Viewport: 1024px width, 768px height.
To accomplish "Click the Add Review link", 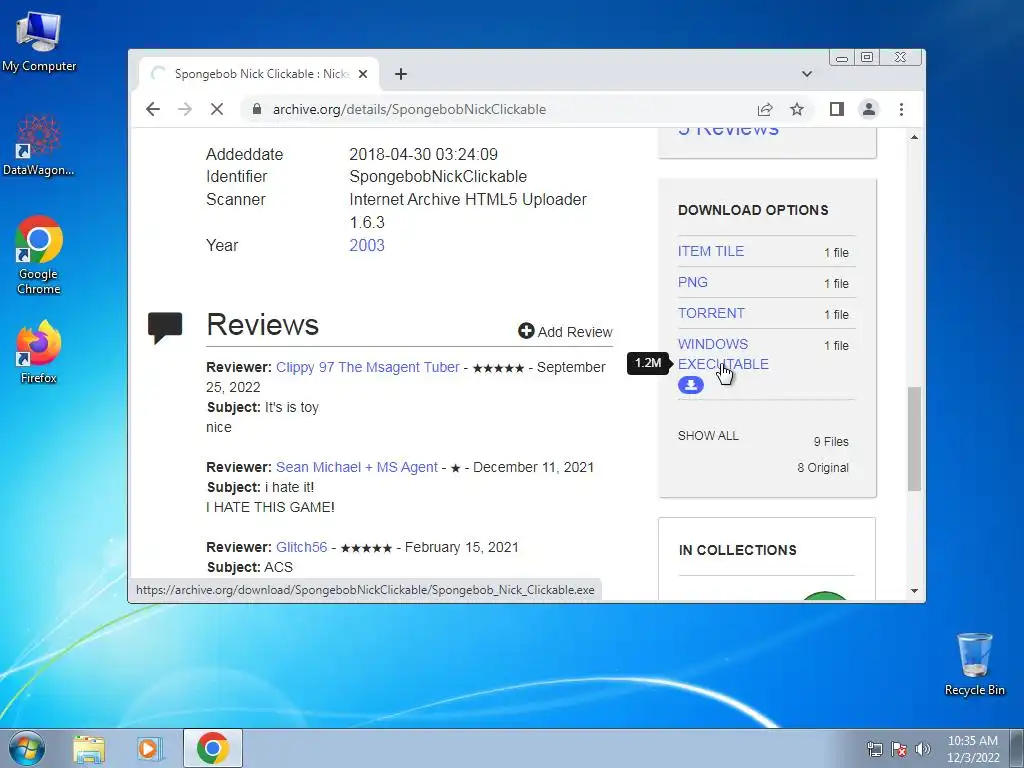I will tap(566, 332).
